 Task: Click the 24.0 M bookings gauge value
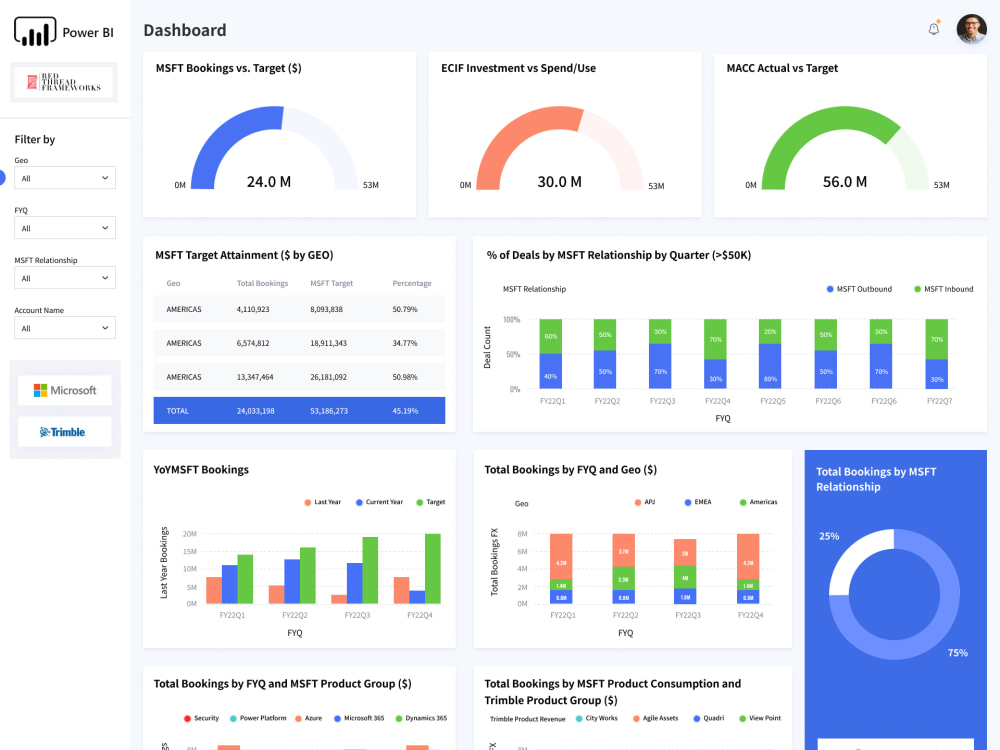click(x=268, y=182)
